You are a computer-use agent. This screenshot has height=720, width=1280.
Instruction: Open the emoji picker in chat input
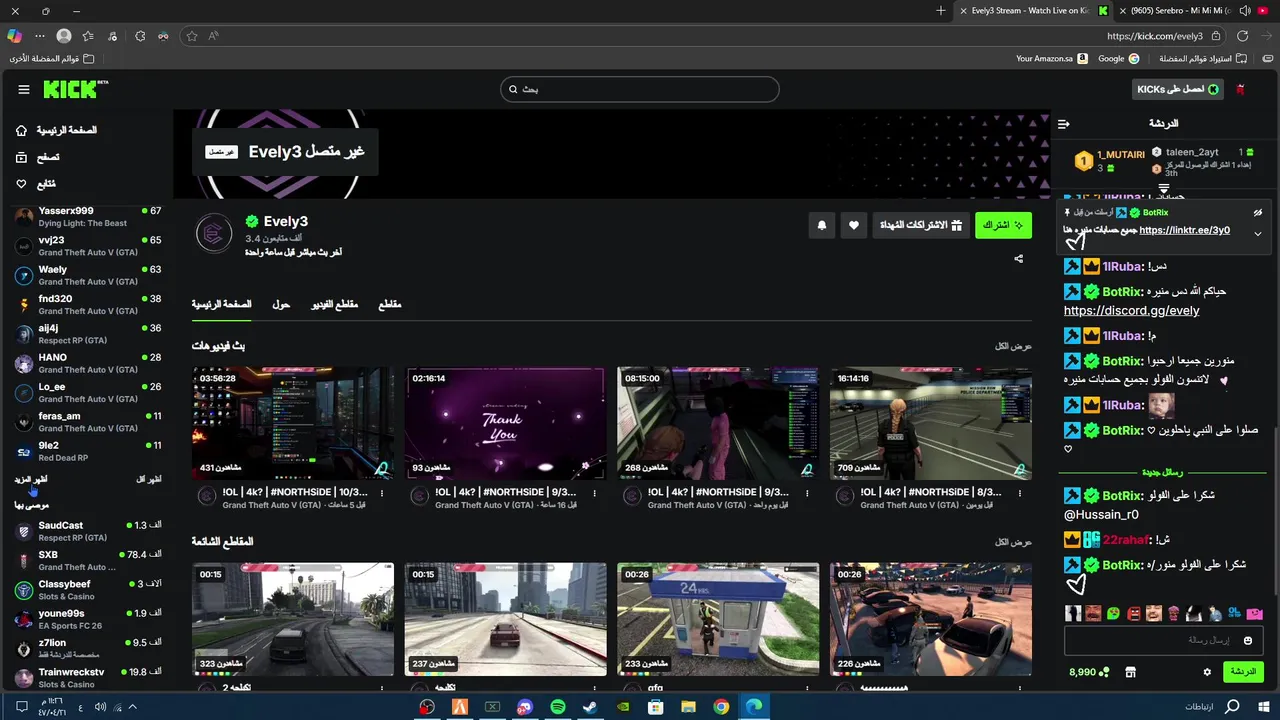tap(1248, 641)
